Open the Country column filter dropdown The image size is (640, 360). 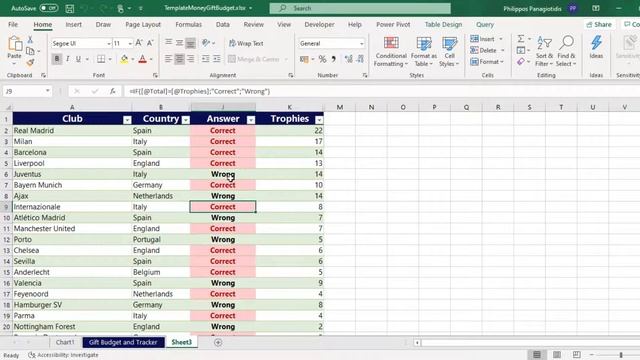186,120
